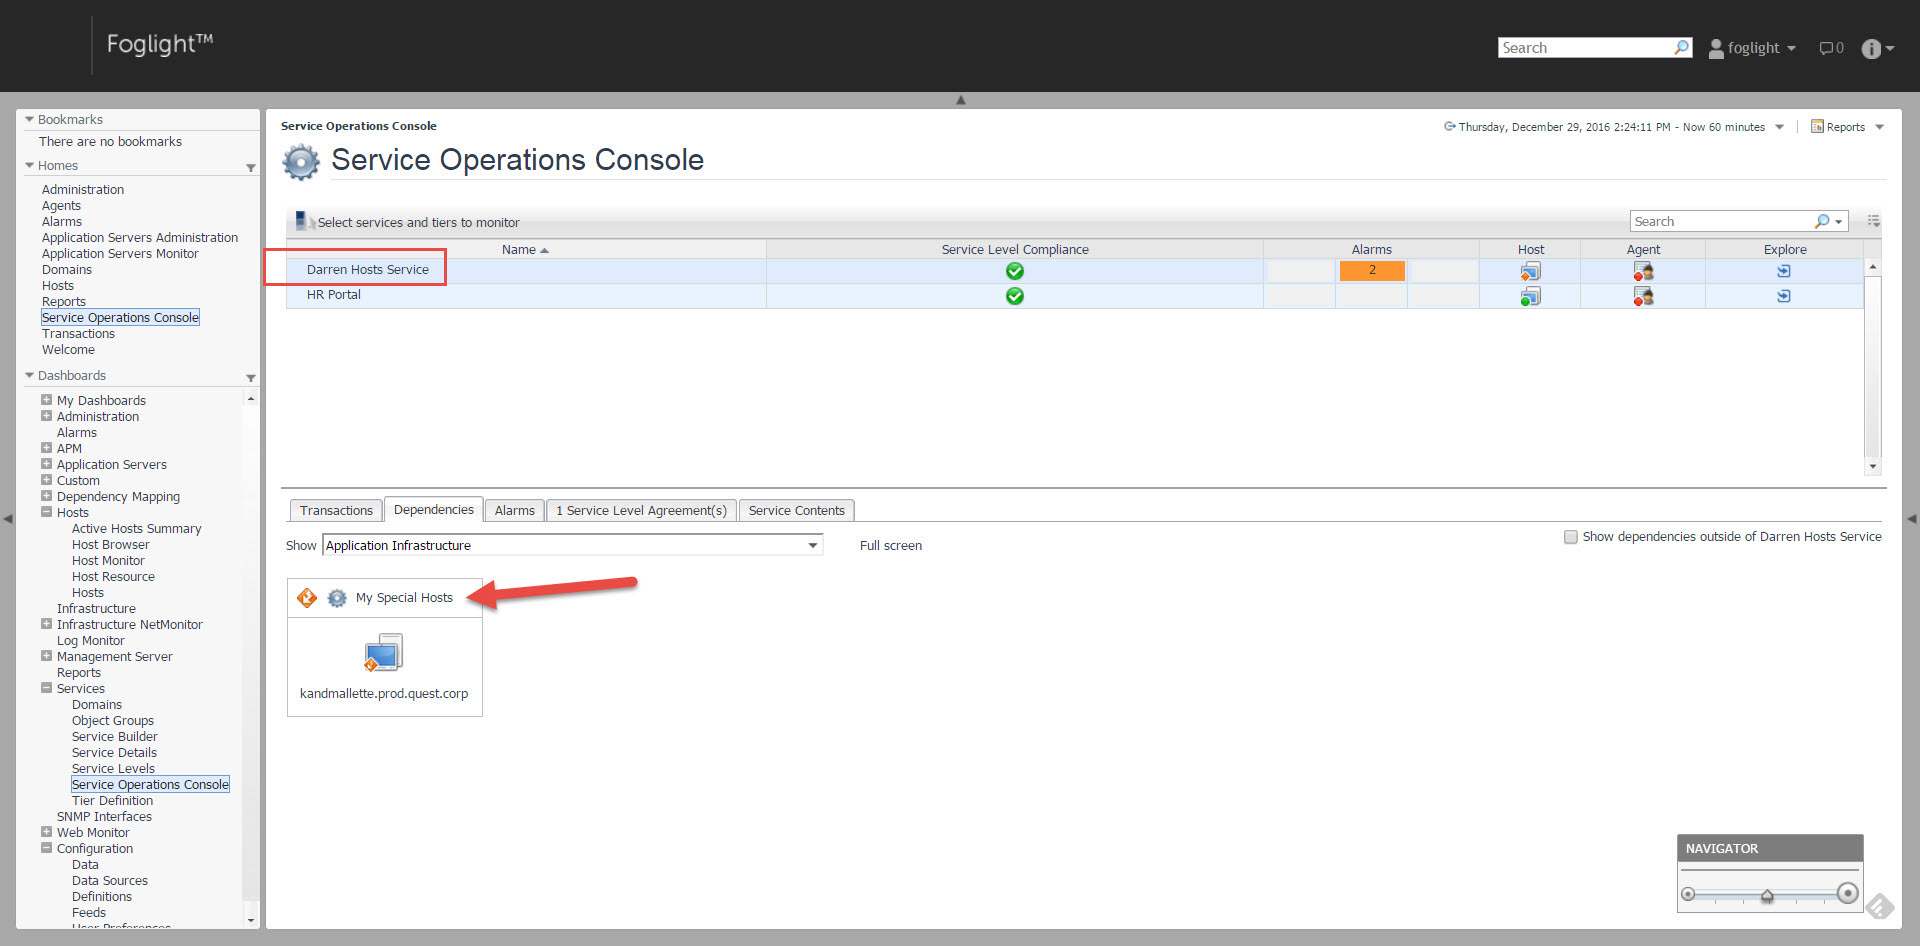Expand the APM dashboards node

[x=46, y=448]
